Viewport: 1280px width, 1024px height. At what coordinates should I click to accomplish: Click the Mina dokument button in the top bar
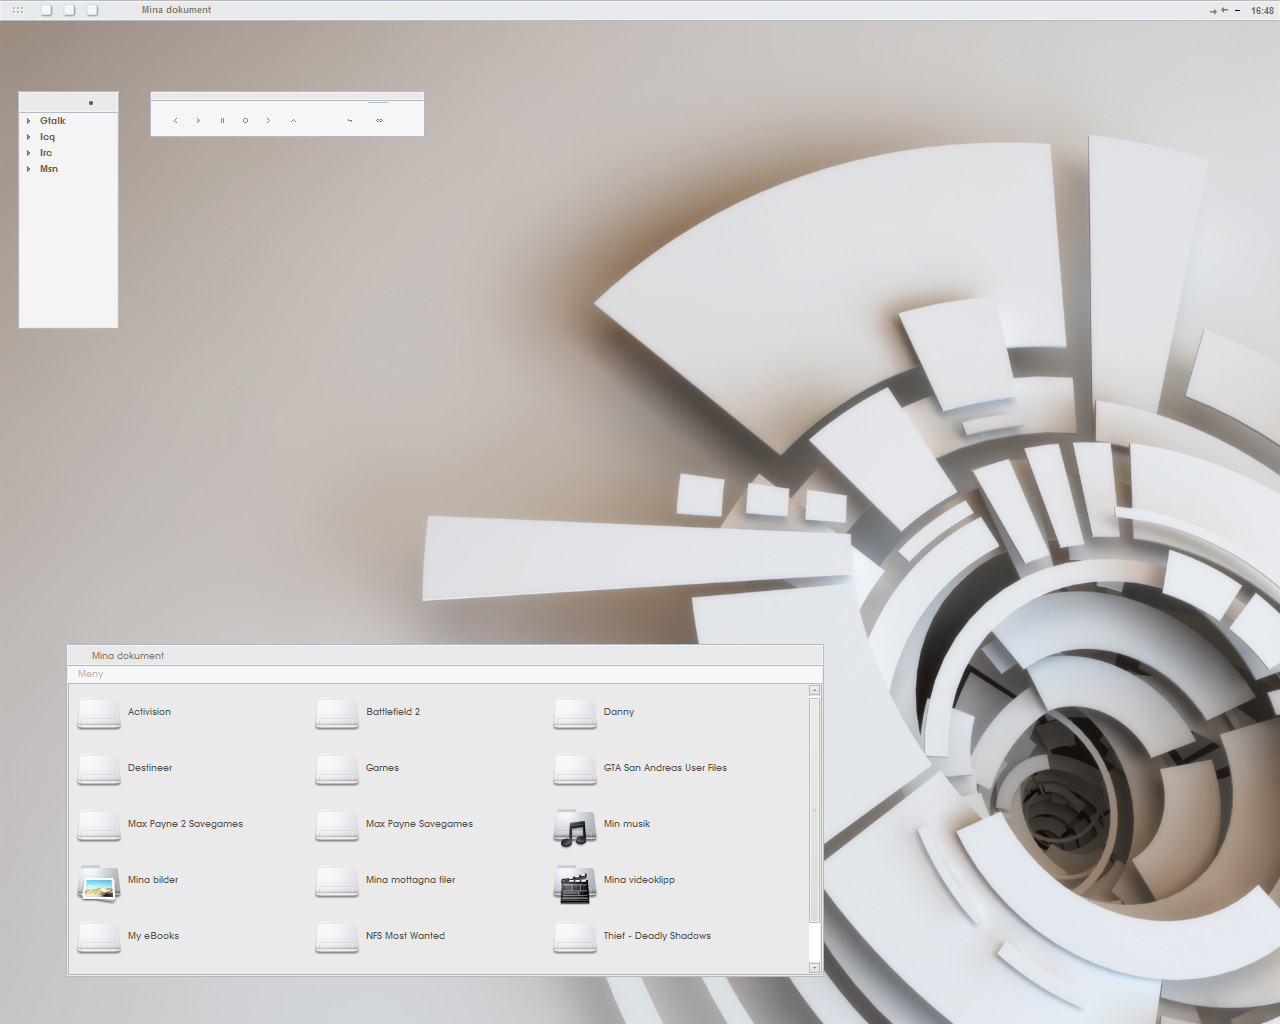(176, 10)
